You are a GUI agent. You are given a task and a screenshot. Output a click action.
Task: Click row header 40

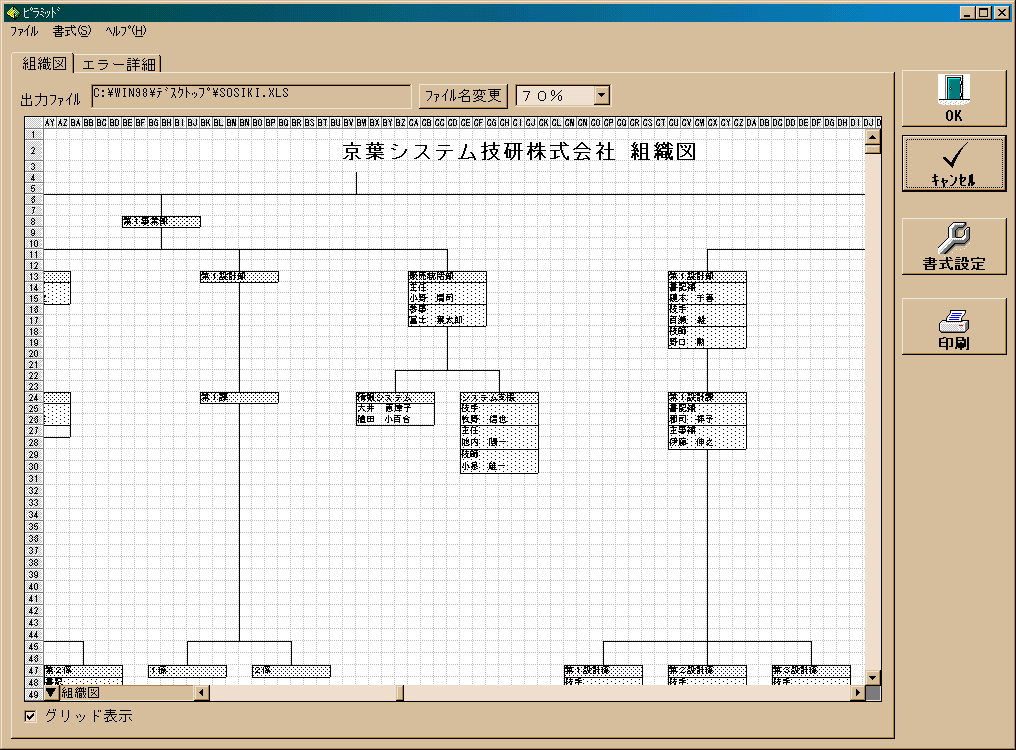pyautogui.click(x=34, y=587)
